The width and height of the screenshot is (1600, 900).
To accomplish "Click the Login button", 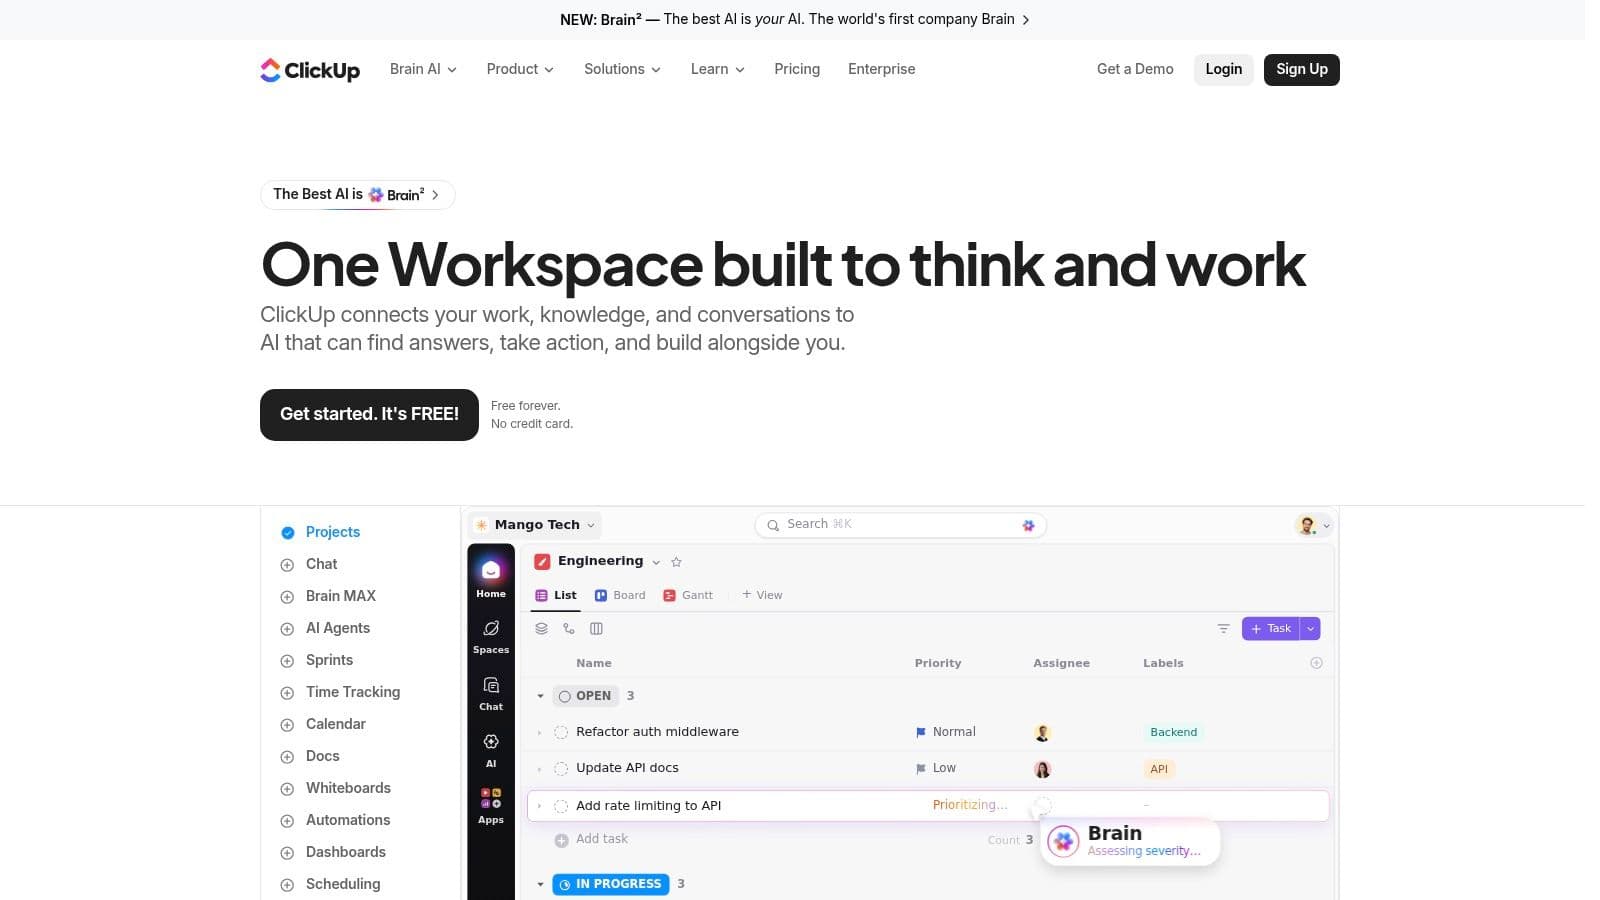I will coord(1224,69).
